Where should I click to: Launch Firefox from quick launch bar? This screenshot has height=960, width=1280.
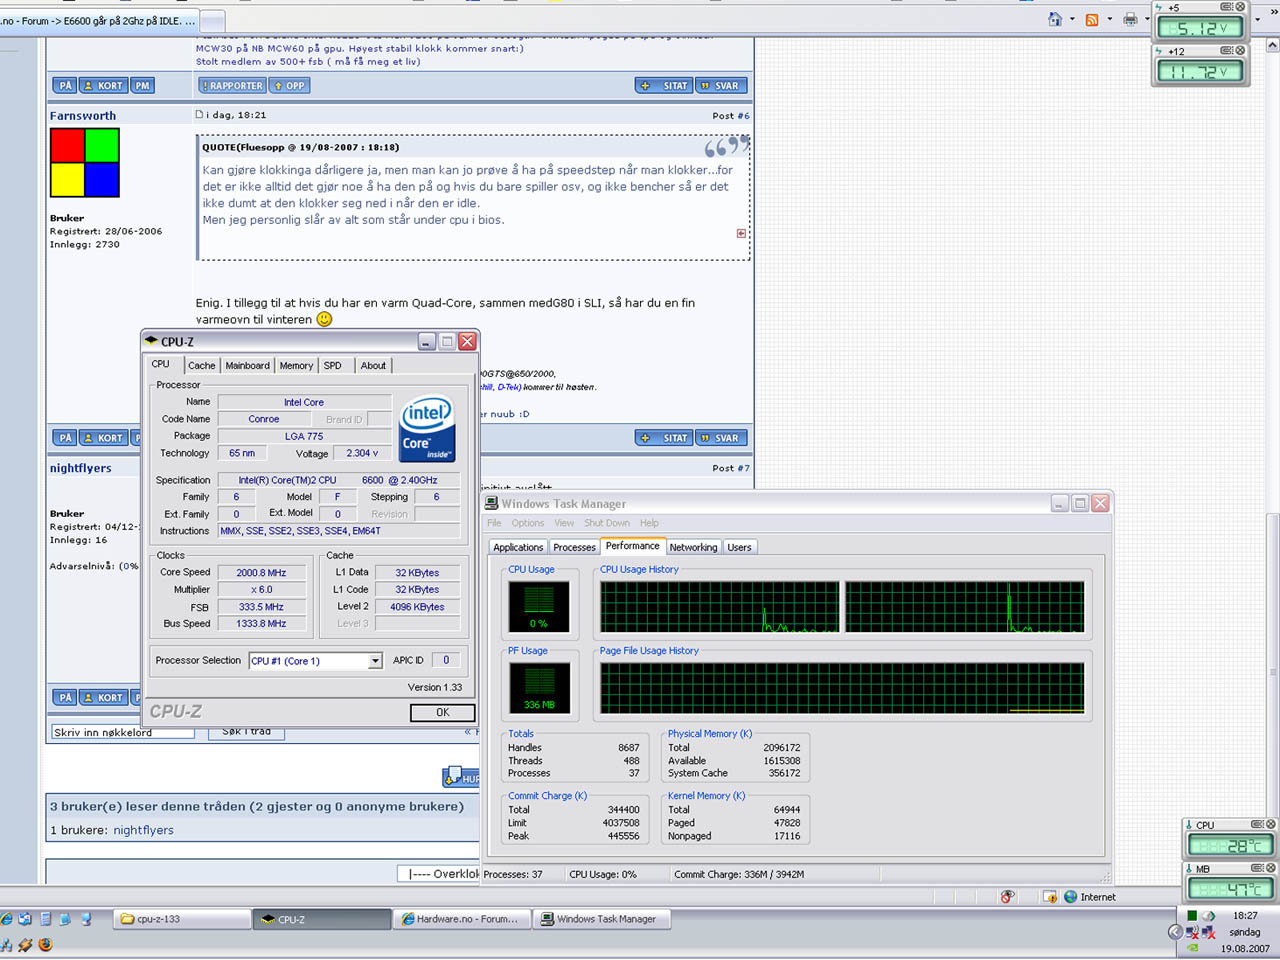tap(45, 944)
